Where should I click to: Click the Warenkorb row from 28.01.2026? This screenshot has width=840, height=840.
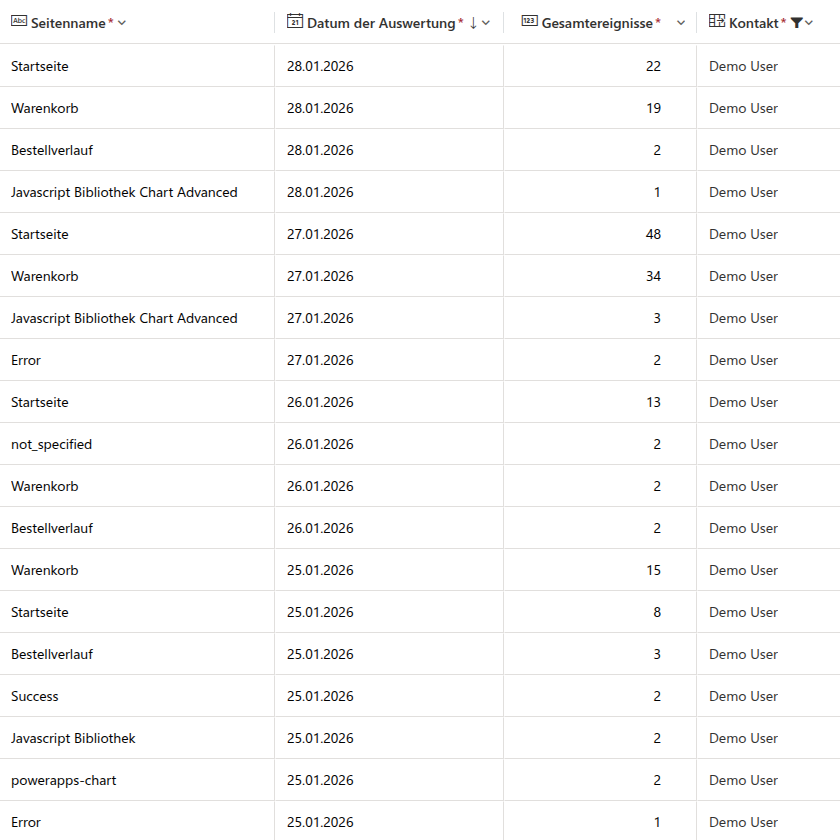point(44,108)
